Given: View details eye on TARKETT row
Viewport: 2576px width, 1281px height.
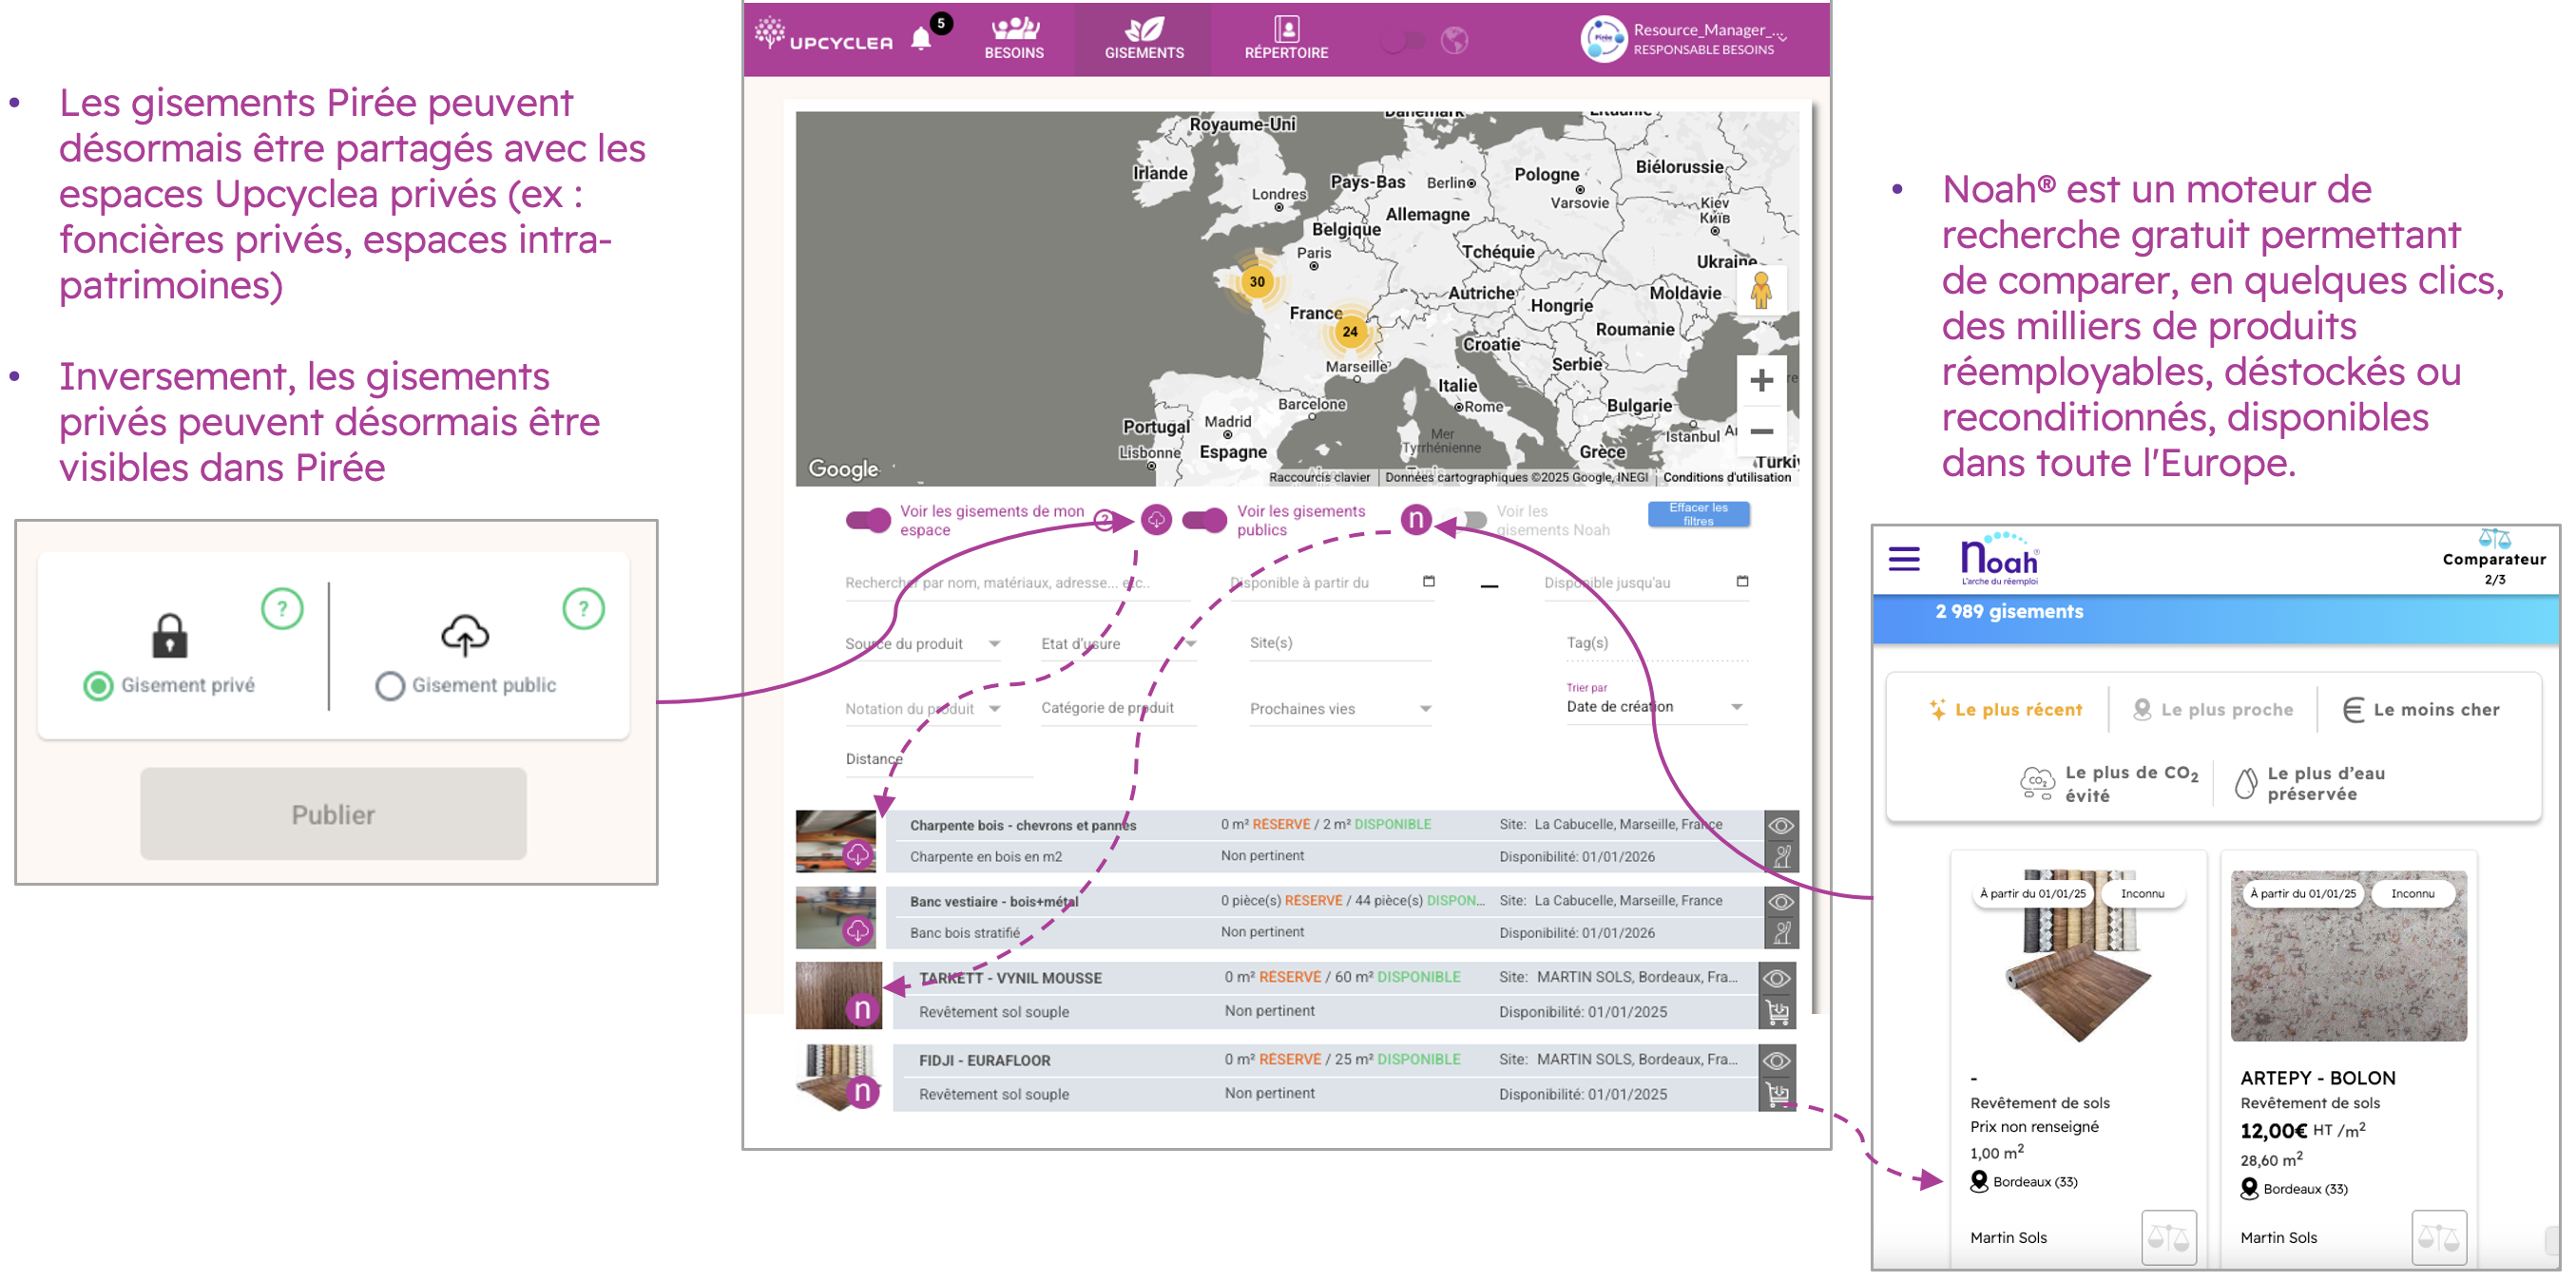Looking at the screenshot, I should [x=1777, y=979].
